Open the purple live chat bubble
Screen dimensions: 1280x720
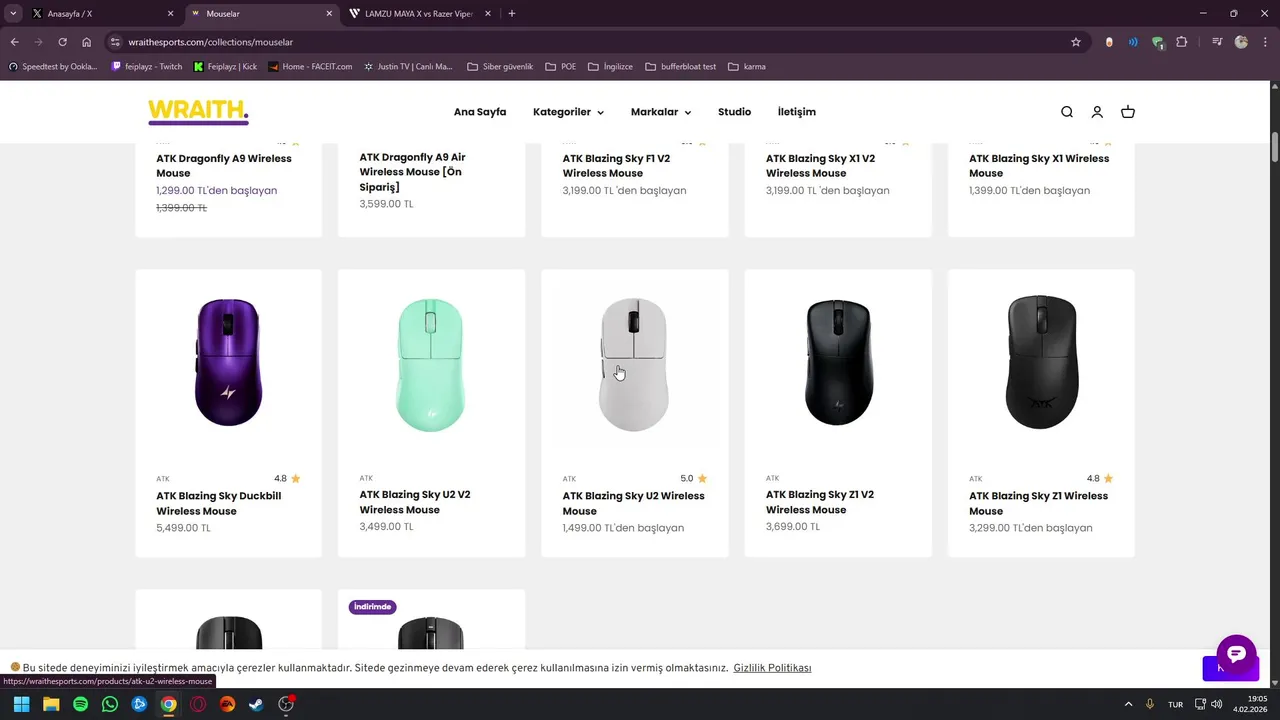click(1236, 654)
